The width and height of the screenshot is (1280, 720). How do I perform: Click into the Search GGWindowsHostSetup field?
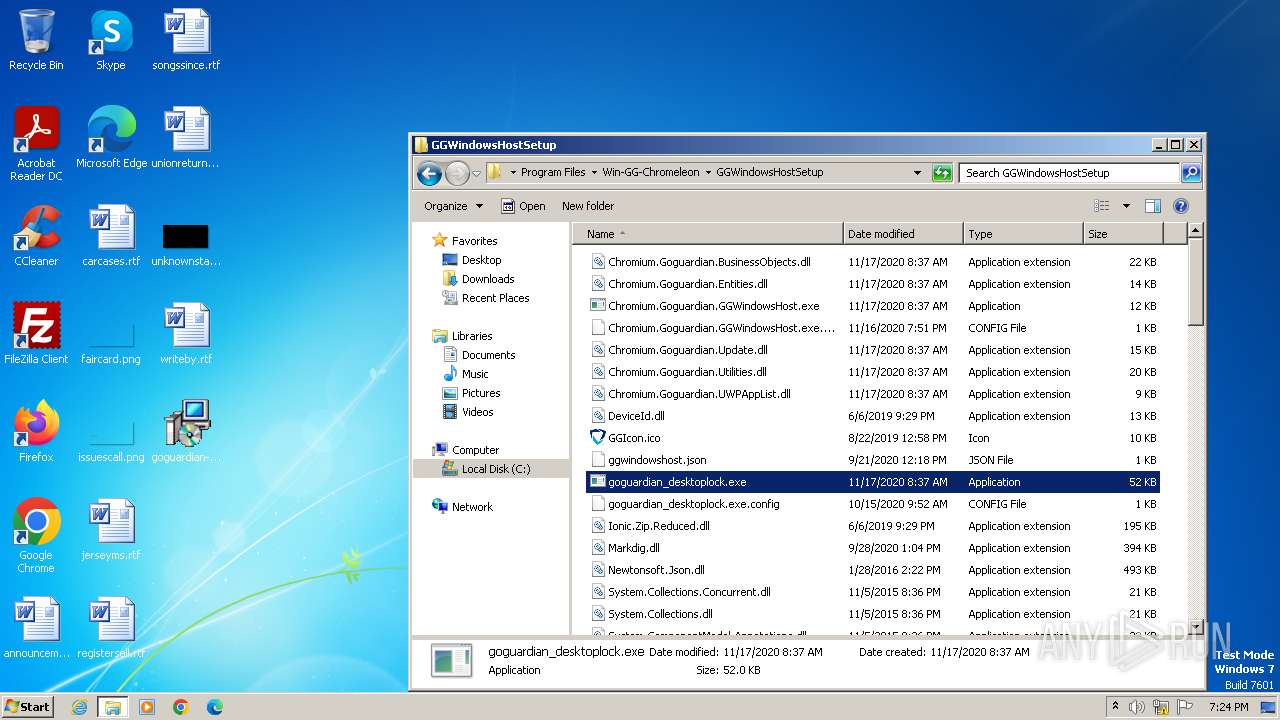[x=1070, y=173]
